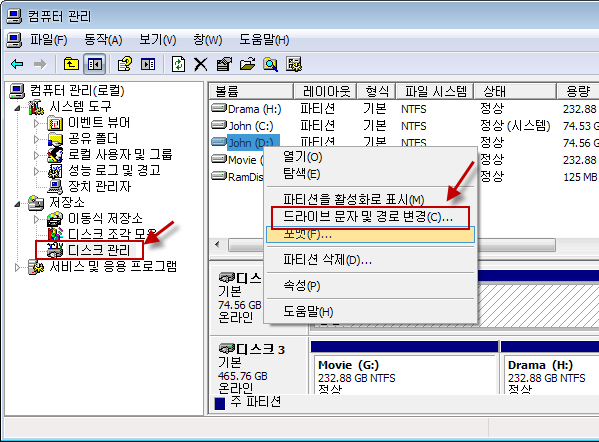Expand 서비스 및 응용 프로그램 node

18,267
